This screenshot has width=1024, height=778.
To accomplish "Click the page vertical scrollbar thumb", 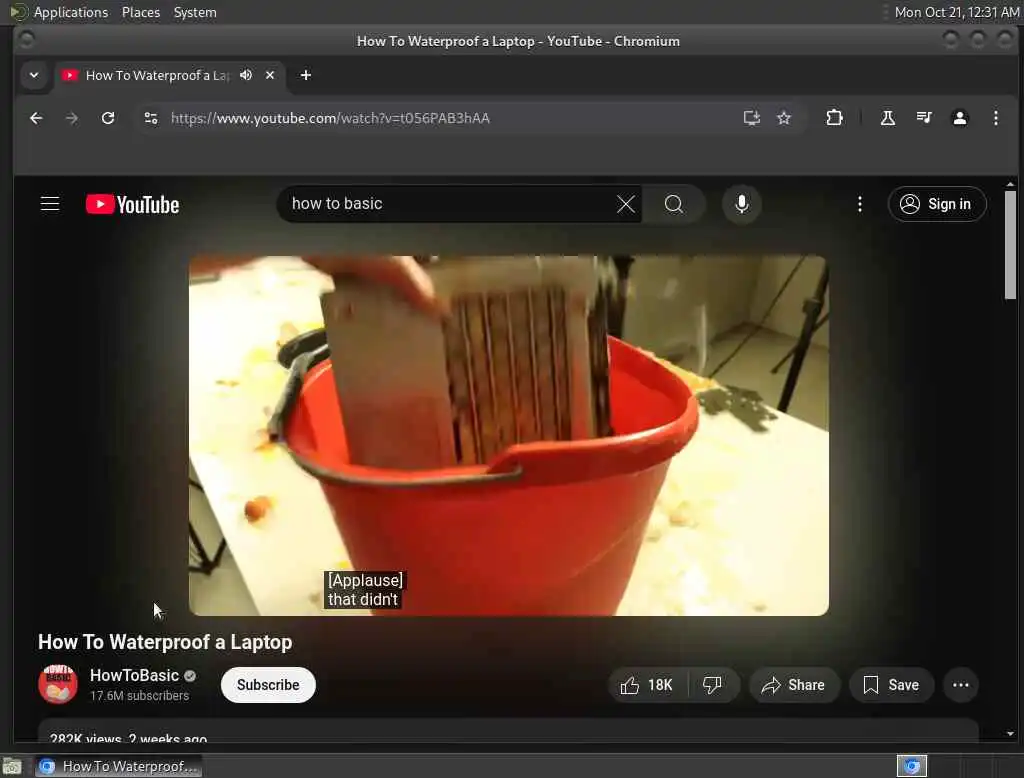I will 1010,245.
